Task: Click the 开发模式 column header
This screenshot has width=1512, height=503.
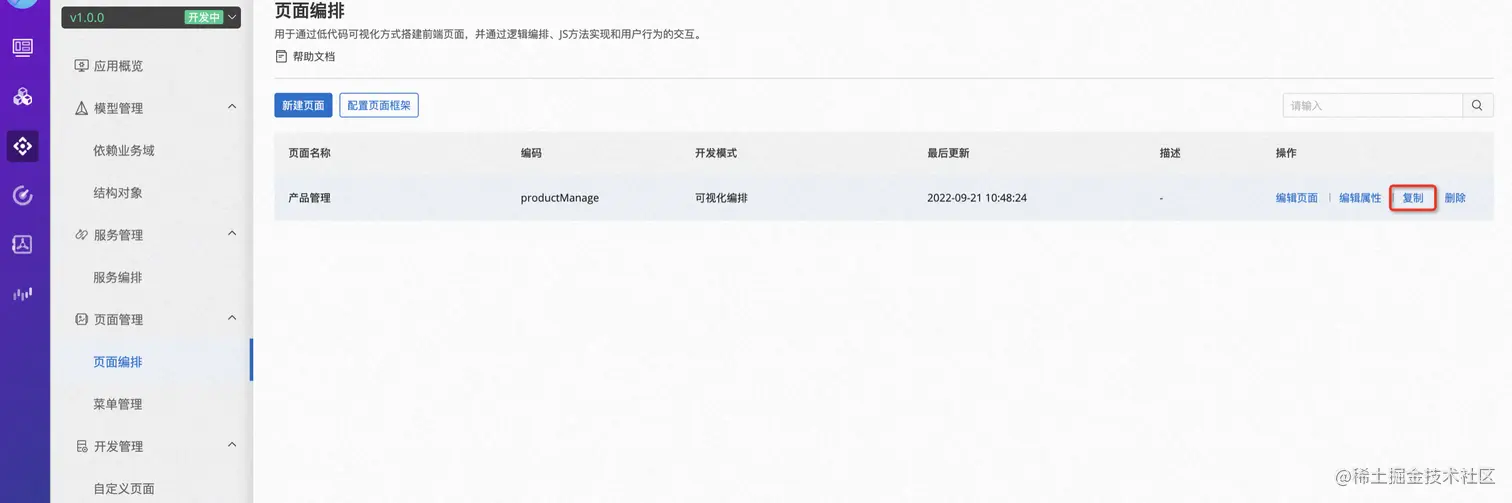Action: [x=716, y=153]
